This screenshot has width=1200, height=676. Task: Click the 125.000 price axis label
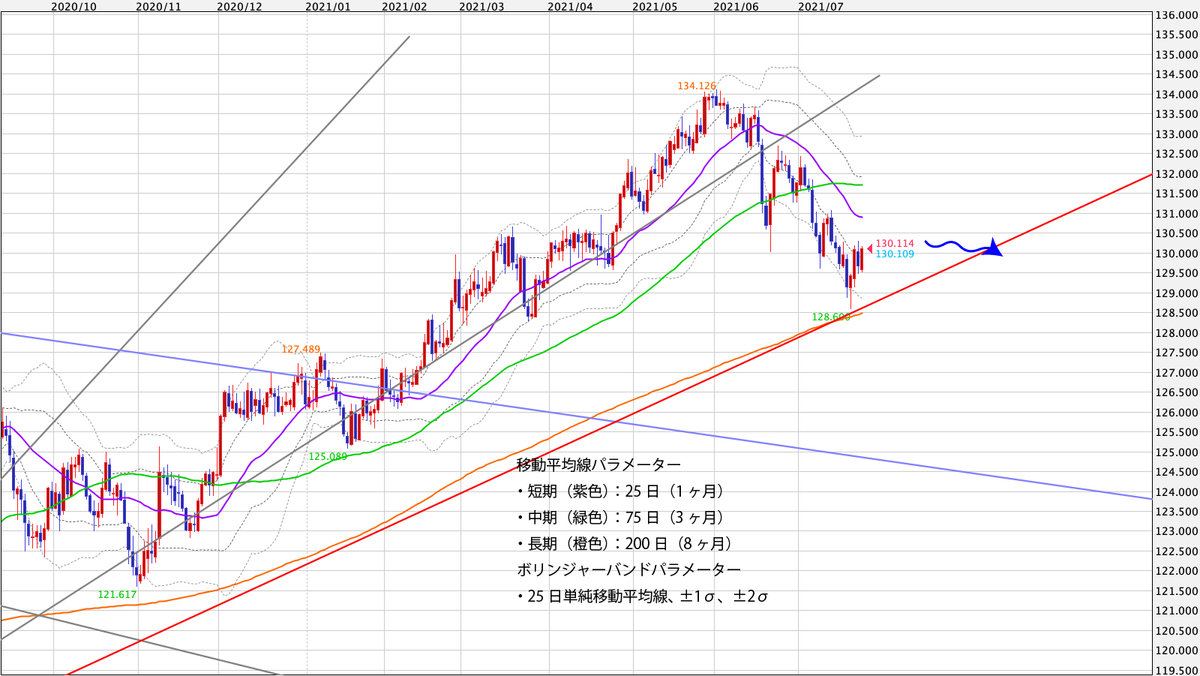1176,452
